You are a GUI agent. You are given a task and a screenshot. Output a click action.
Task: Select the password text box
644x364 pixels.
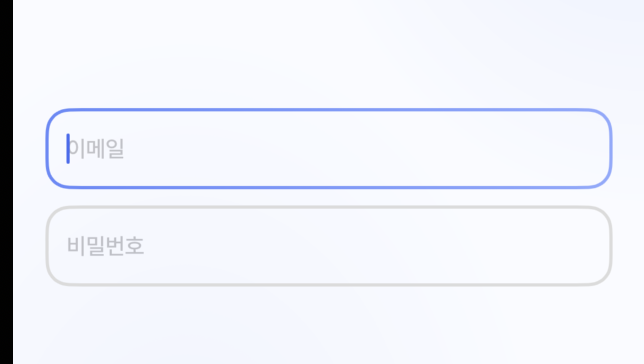pyautogui.click(x=329, y=246)
